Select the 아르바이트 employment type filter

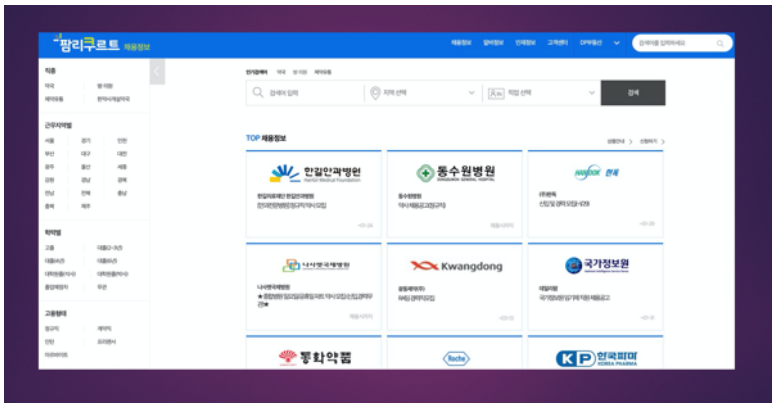[56, 355]
